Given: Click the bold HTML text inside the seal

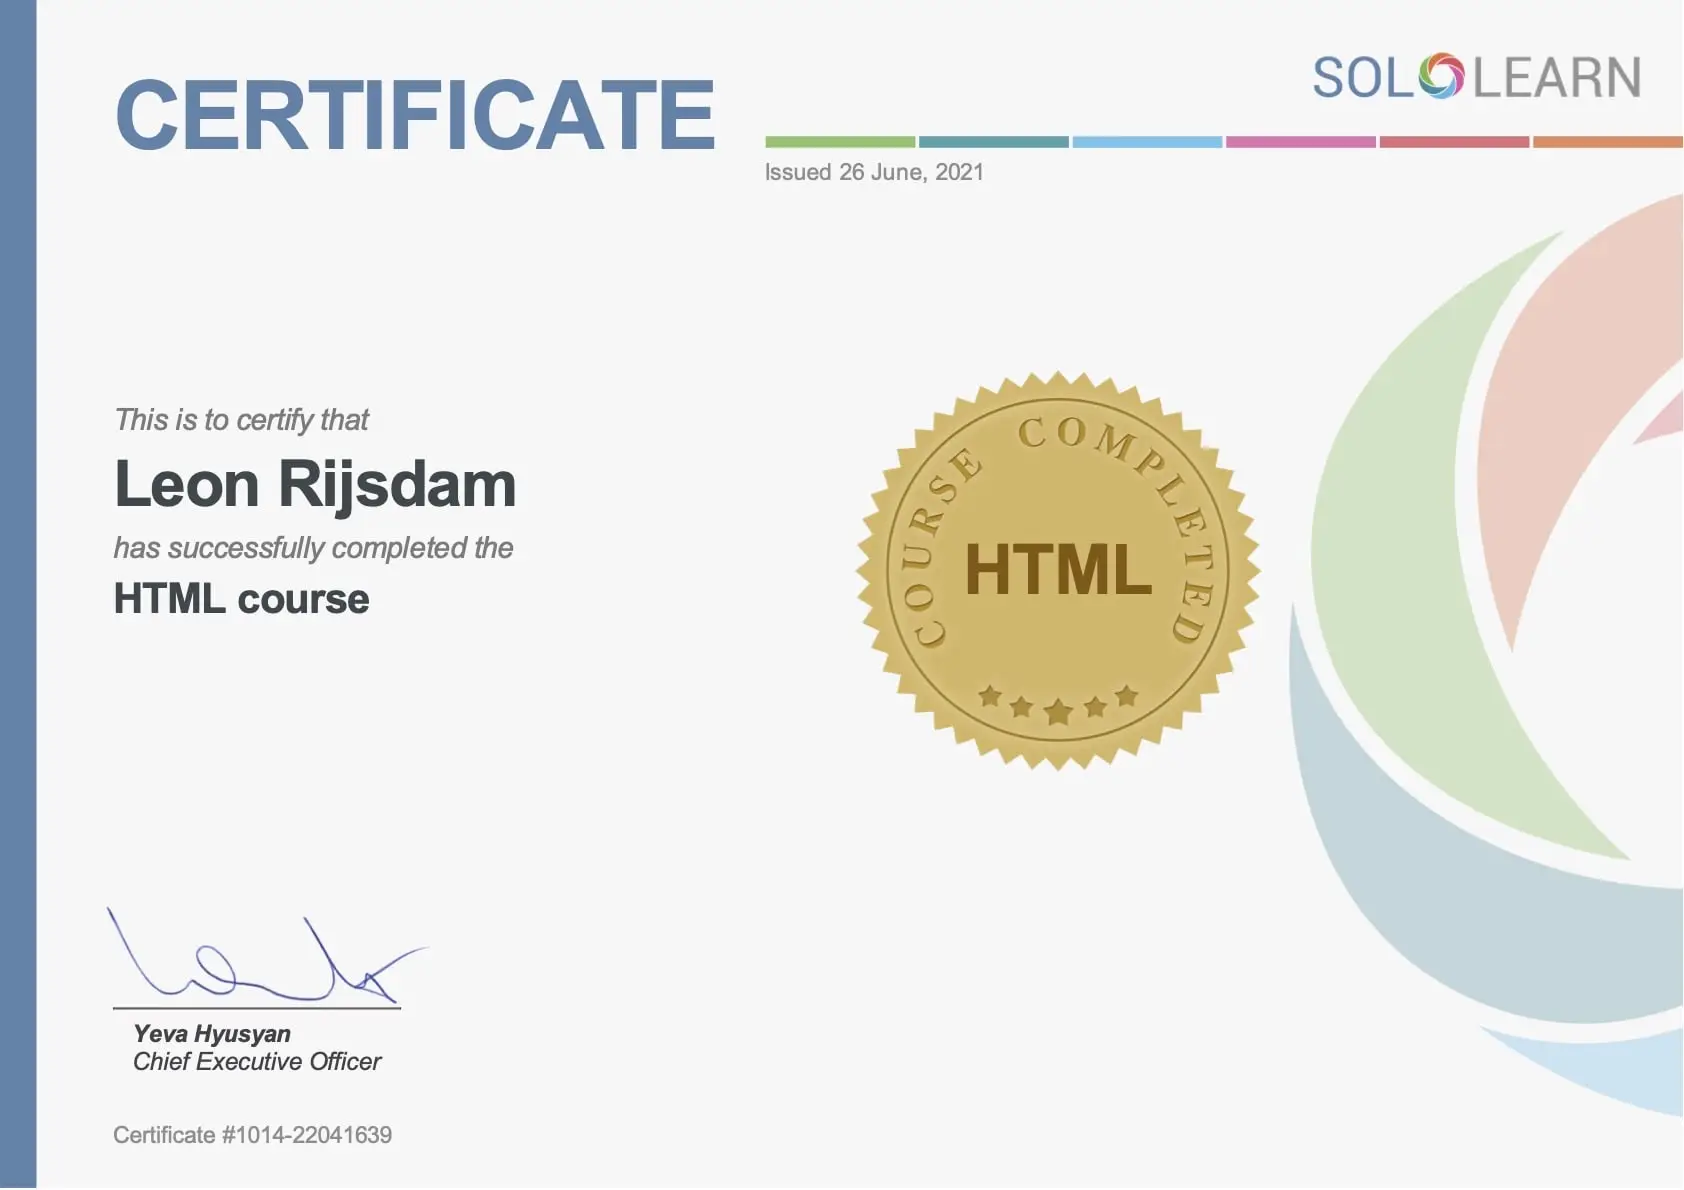Looking at the screenshot, I should (x=1058, y=570).
